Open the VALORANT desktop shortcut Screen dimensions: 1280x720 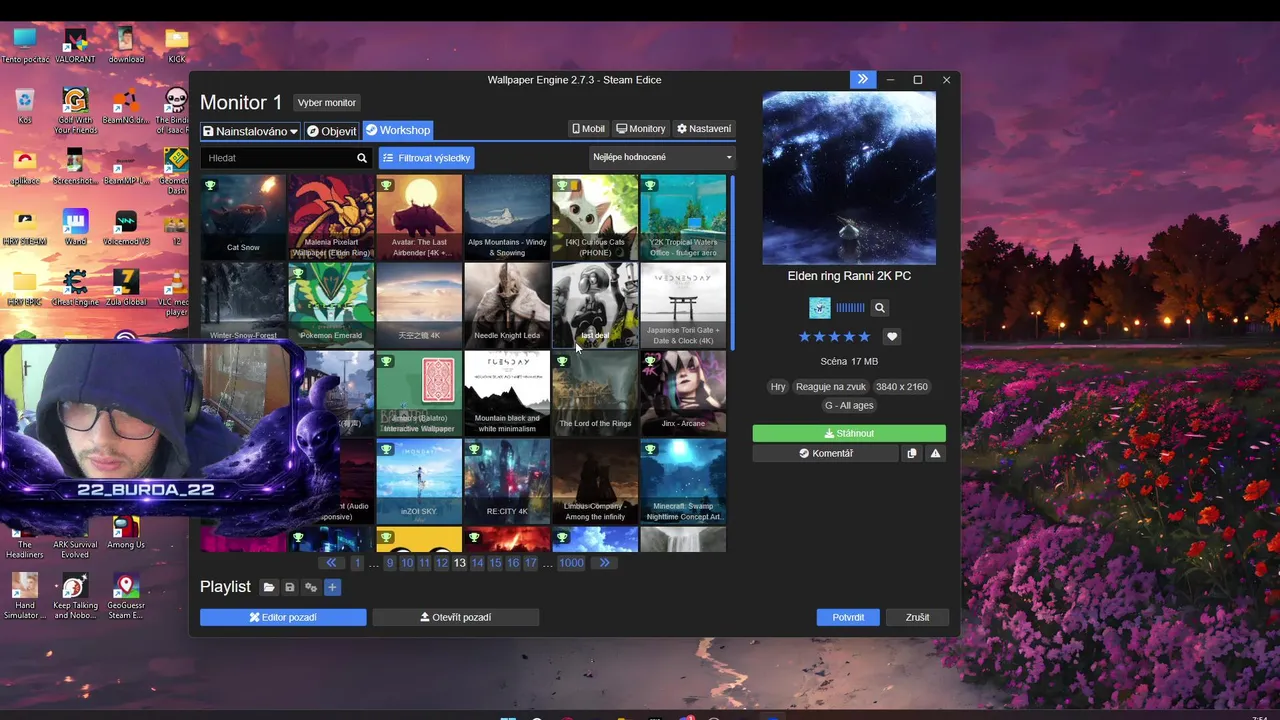point(75,46)
